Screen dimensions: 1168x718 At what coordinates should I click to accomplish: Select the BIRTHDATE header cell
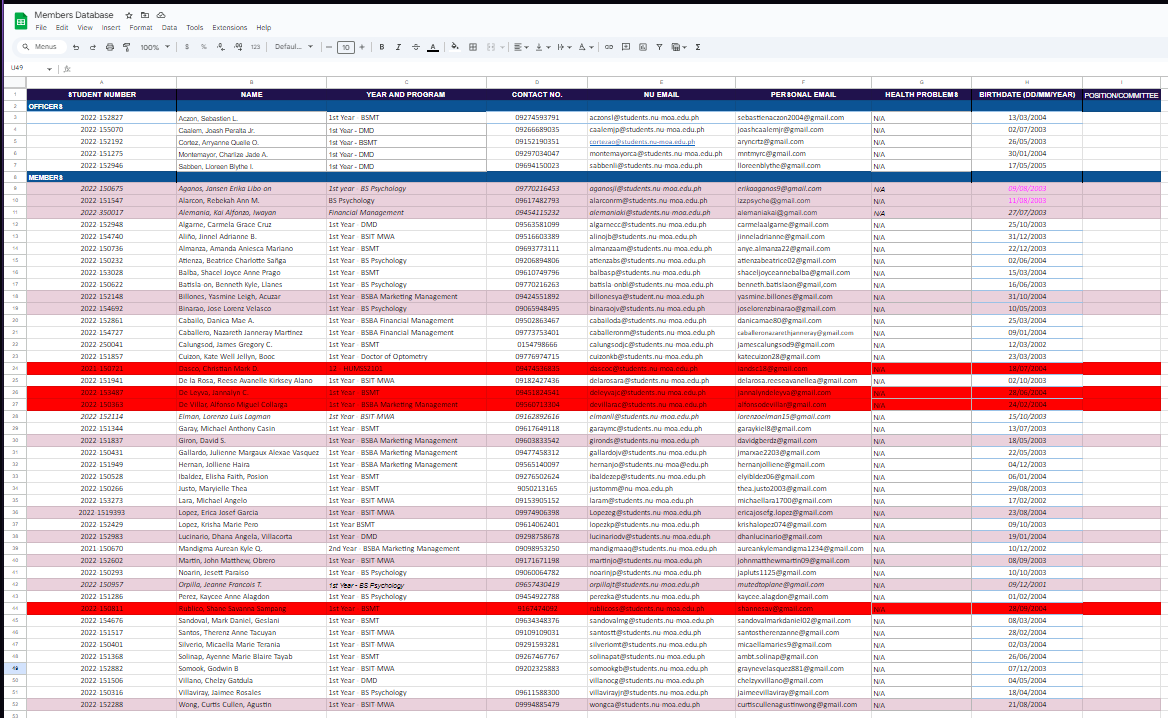1027,95
